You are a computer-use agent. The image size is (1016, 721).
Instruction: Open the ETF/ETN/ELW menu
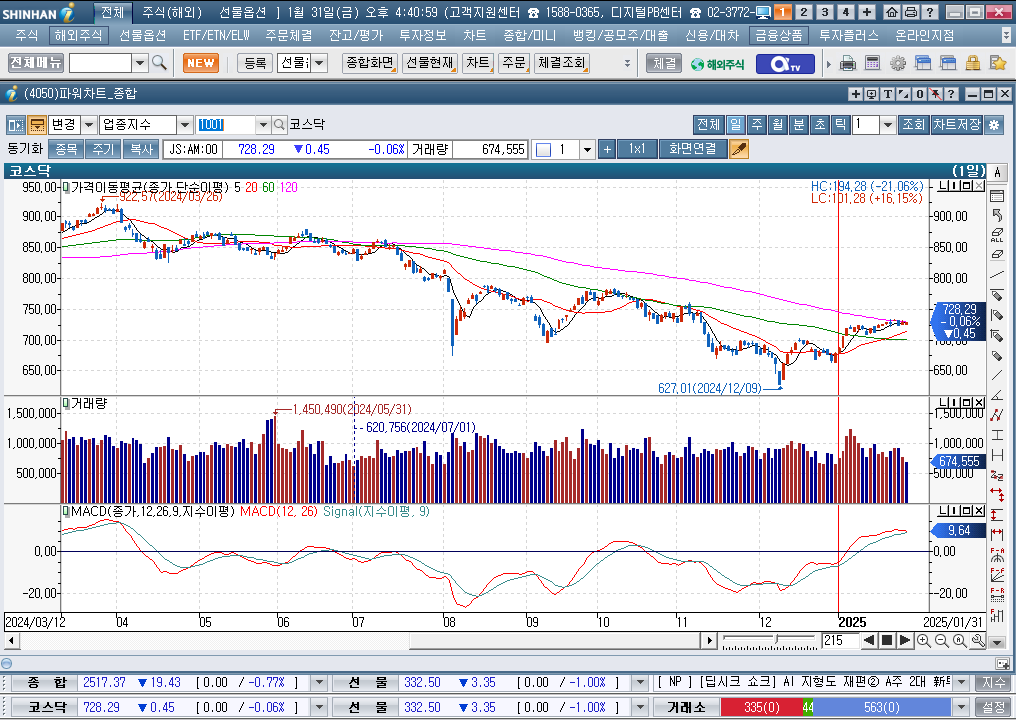tap(216, 35)
